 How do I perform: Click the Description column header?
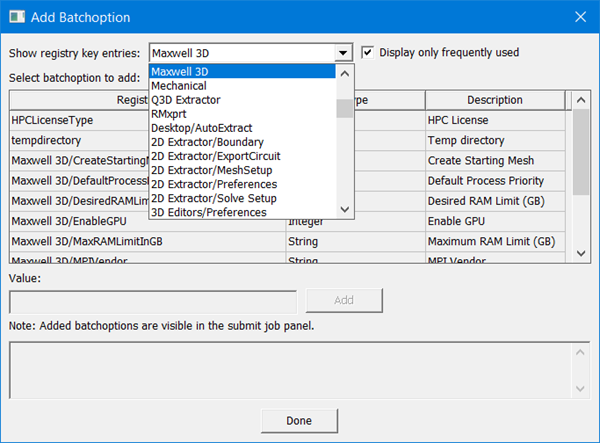point(495,100)
